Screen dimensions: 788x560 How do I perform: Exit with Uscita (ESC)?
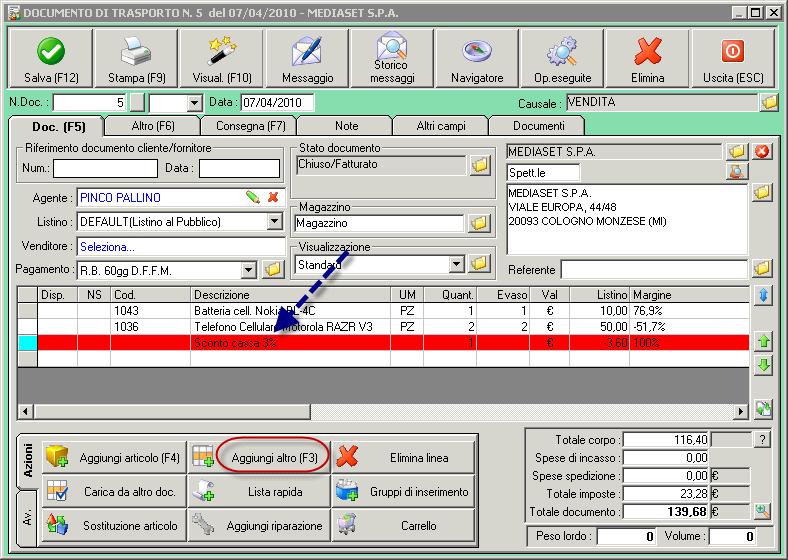[x=733, y=58]
